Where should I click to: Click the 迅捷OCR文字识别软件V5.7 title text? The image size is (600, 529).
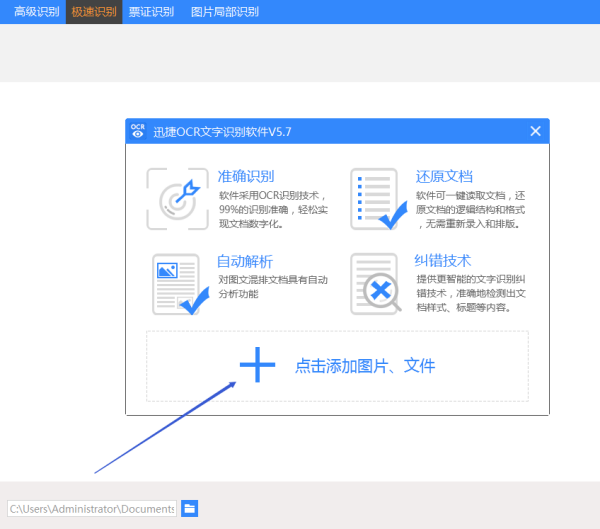point(222,132)
